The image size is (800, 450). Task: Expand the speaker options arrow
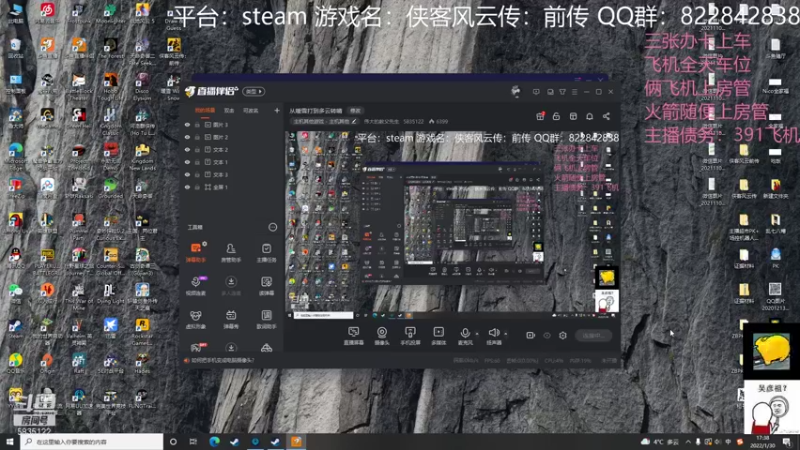click(x=506, y=334)
